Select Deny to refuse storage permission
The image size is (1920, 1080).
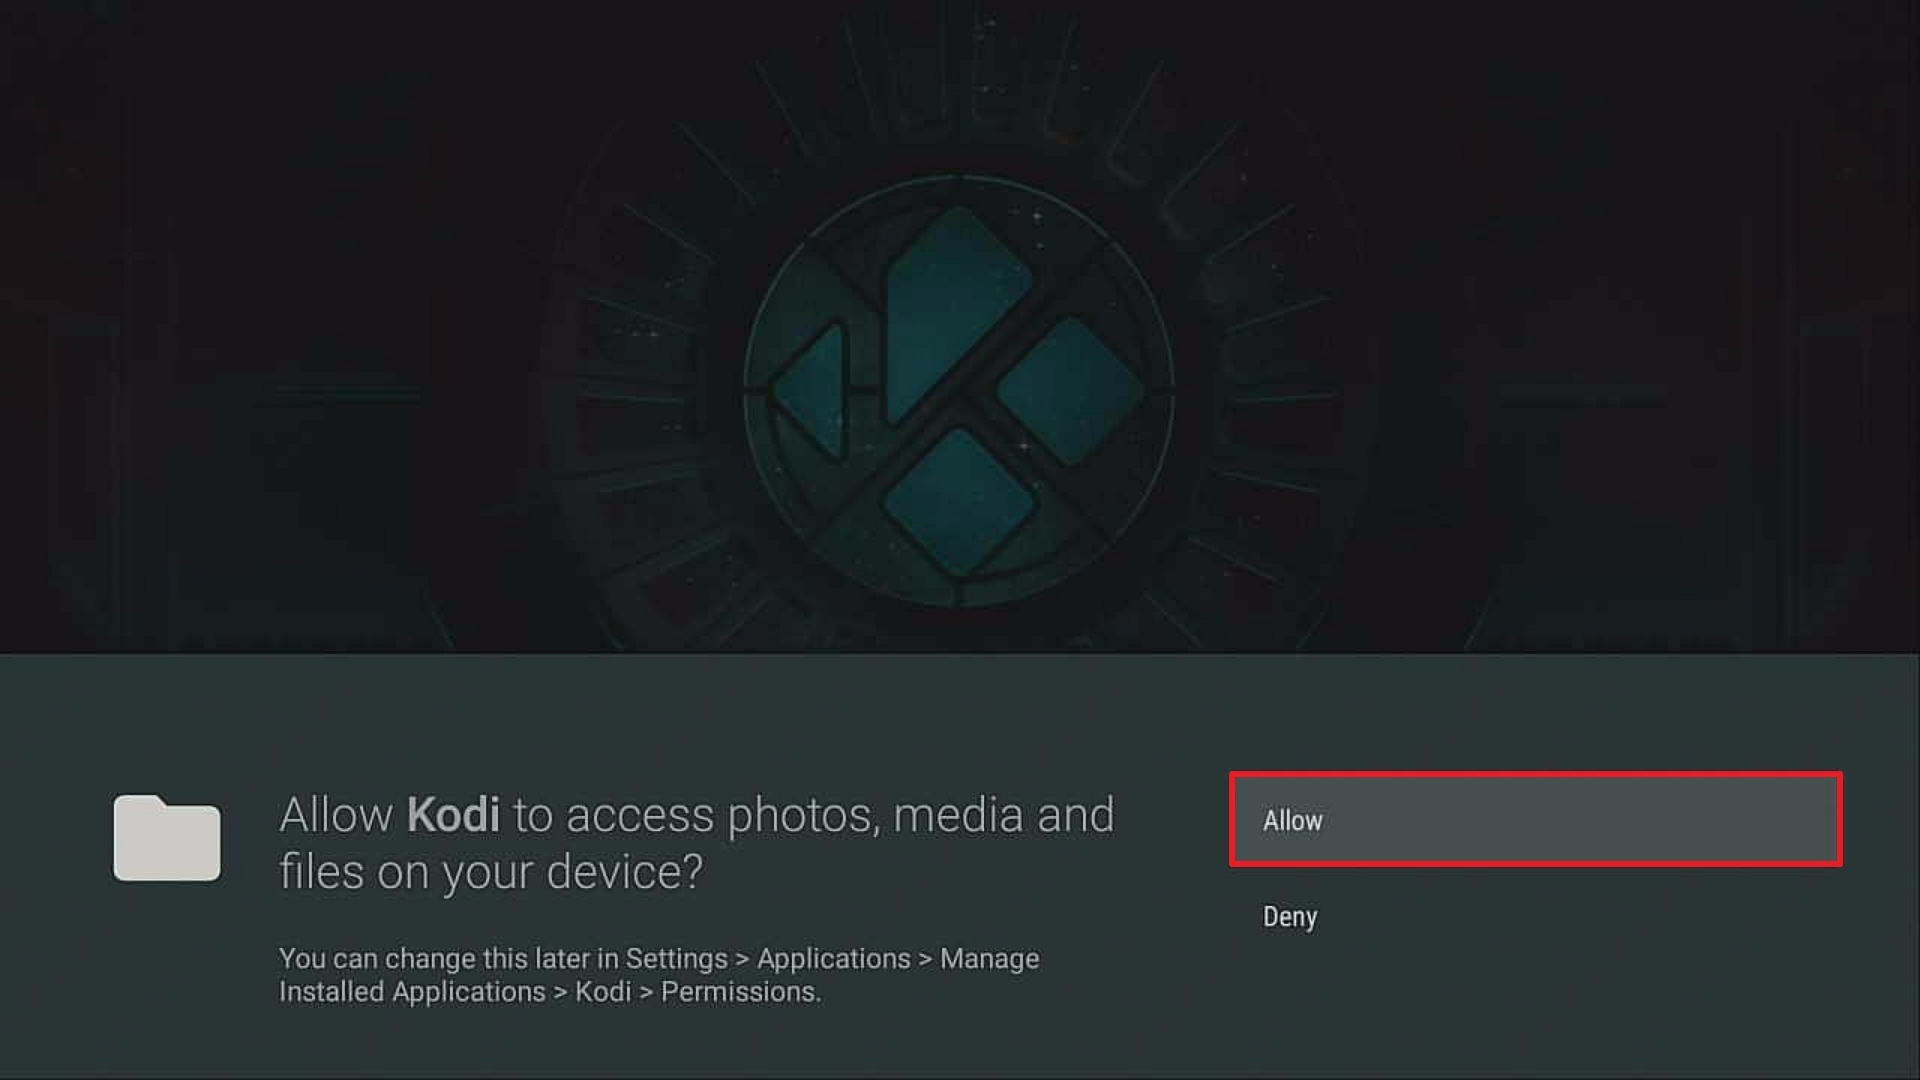(x=1290, y=917)
